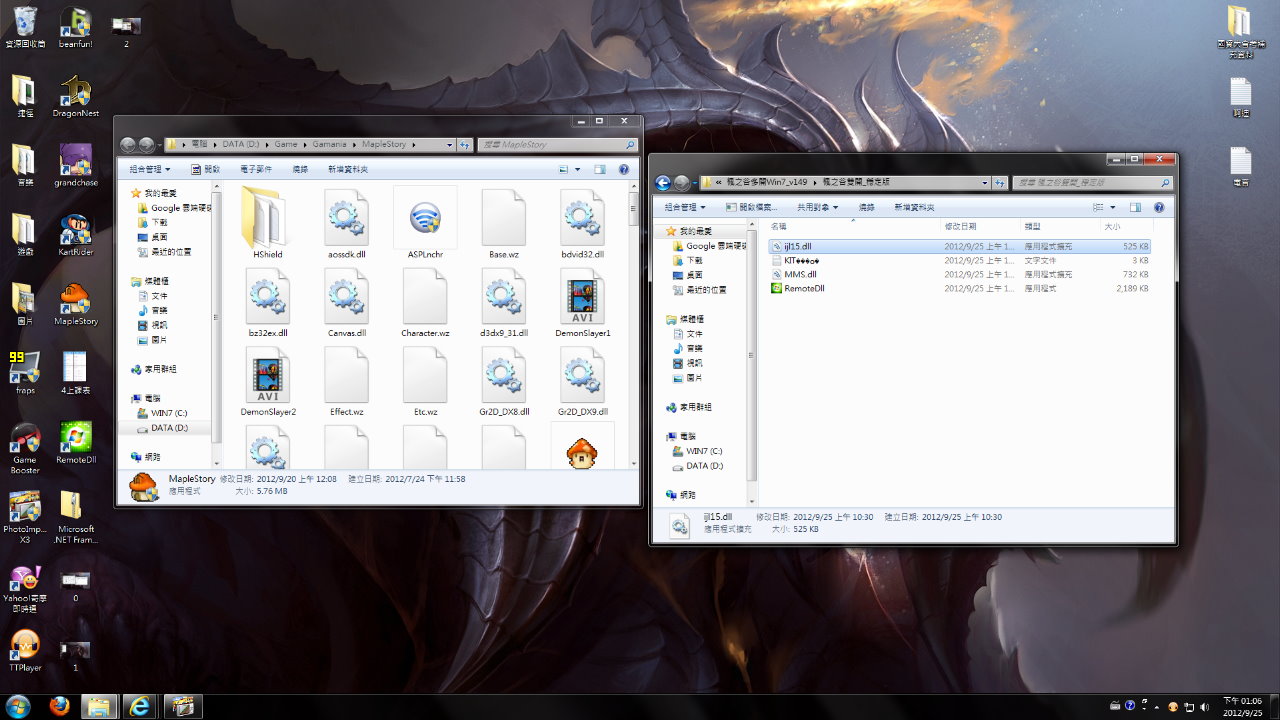The height and width of the screenshot is (720, 1280).
Task: Select the Gr2D_DX9.dll file icon
Action: coord(583,381)
